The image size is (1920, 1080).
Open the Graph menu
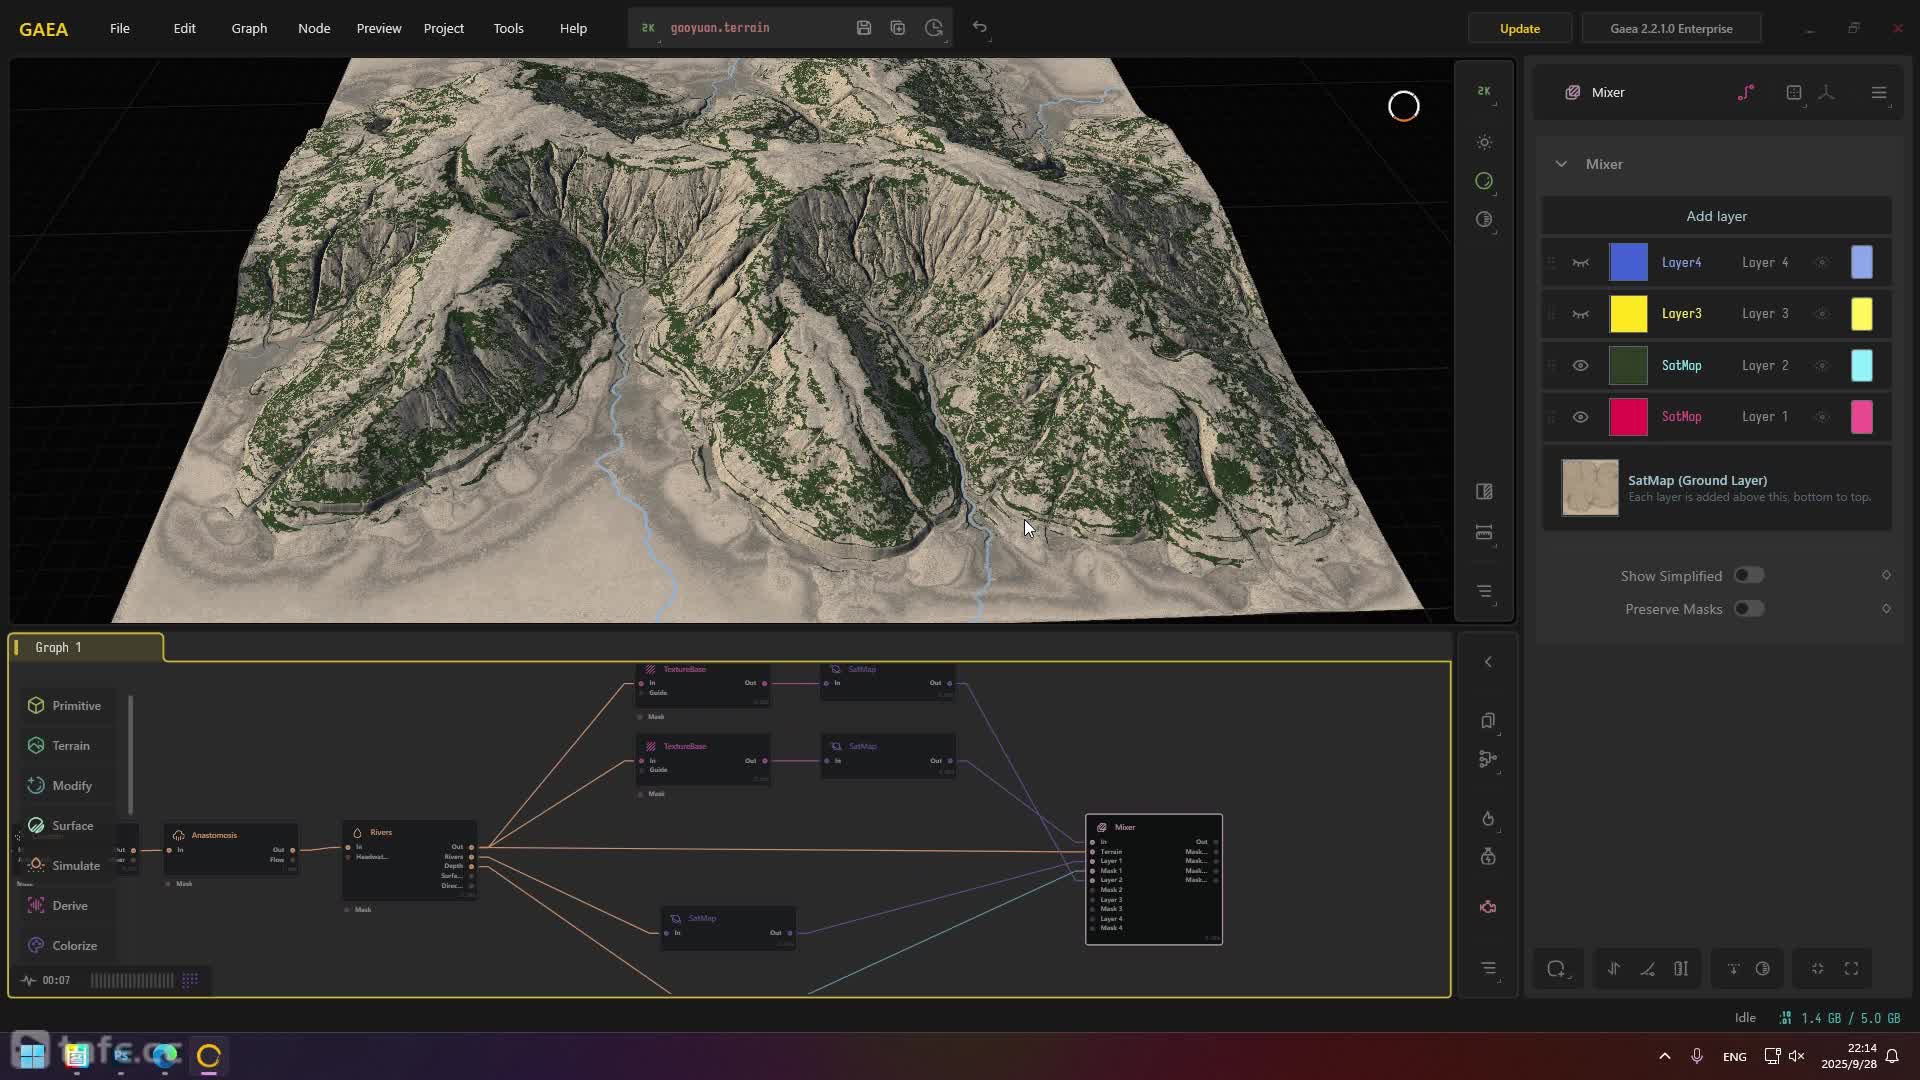[x=249, y=28]
